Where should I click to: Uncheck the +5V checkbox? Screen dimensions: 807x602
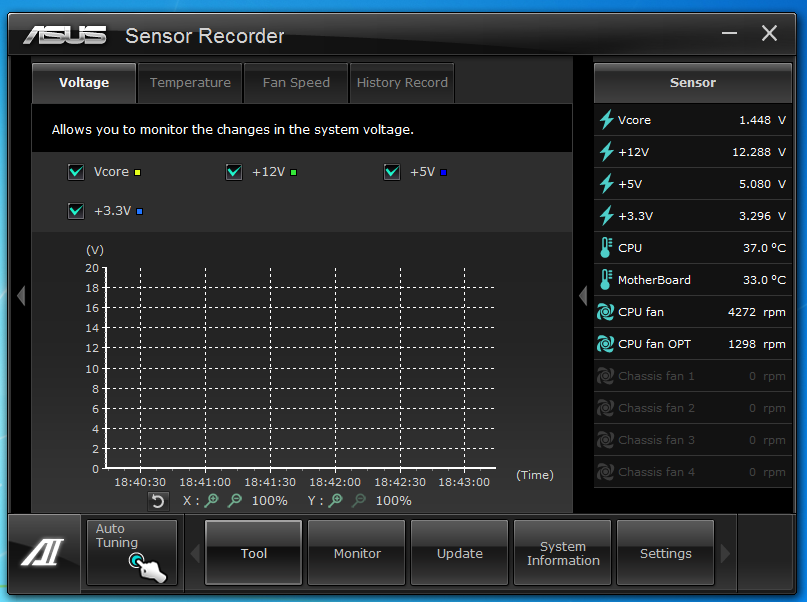[392, 171]
